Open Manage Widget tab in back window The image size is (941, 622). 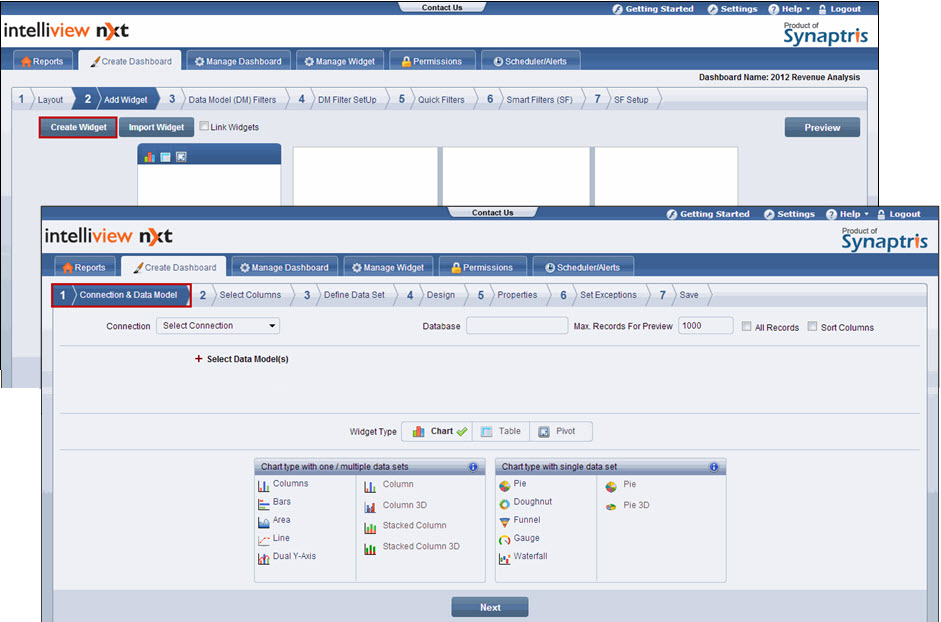pyautogui.click(x=340, y=61)
